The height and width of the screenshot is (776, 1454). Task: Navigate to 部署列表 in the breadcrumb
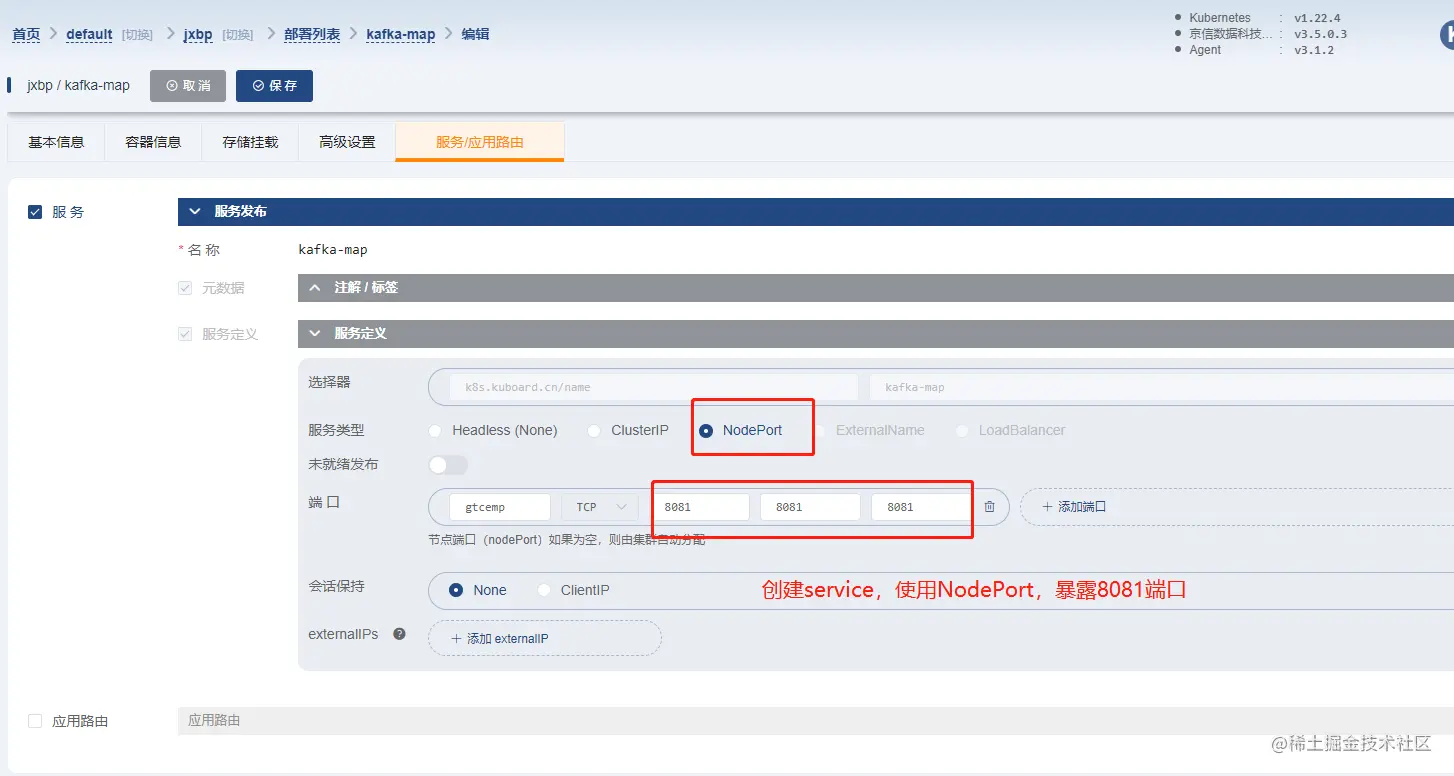[x=312, y=34]
